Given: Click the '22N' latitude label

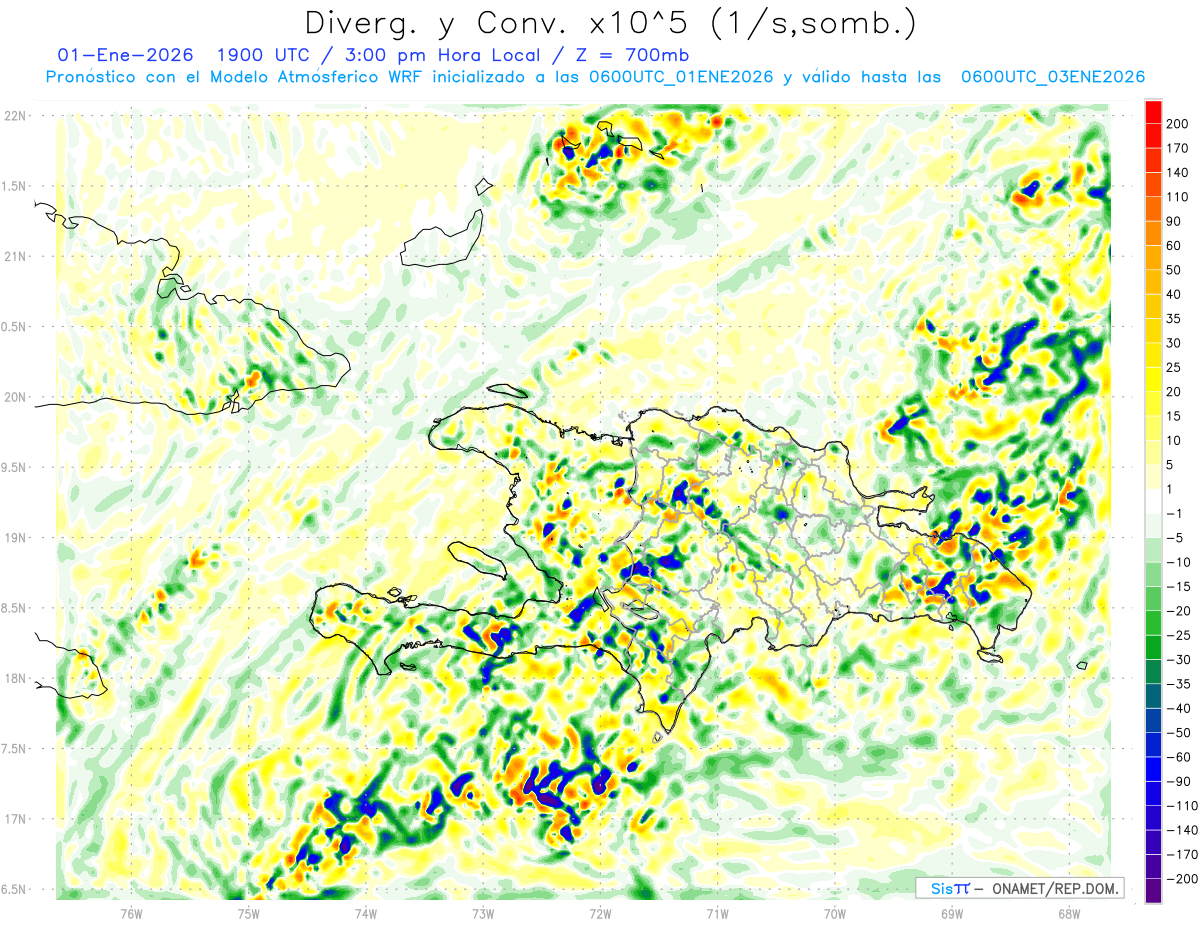Looking at the screenshot, I should point(15,115).
